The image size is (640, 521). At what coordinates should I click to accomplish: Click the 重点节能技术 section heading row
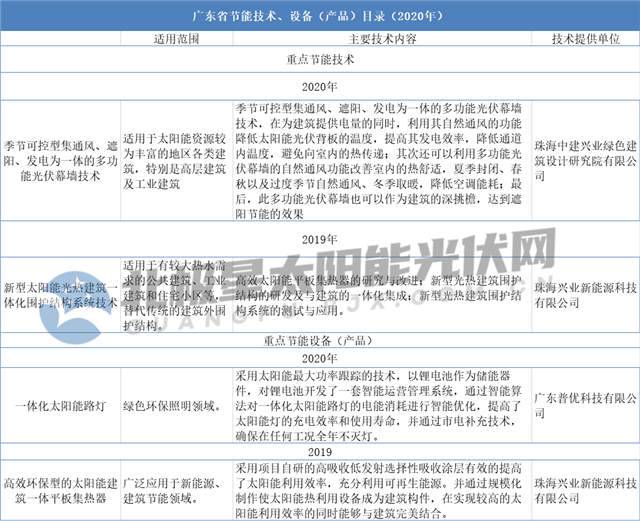click(320, 61)
